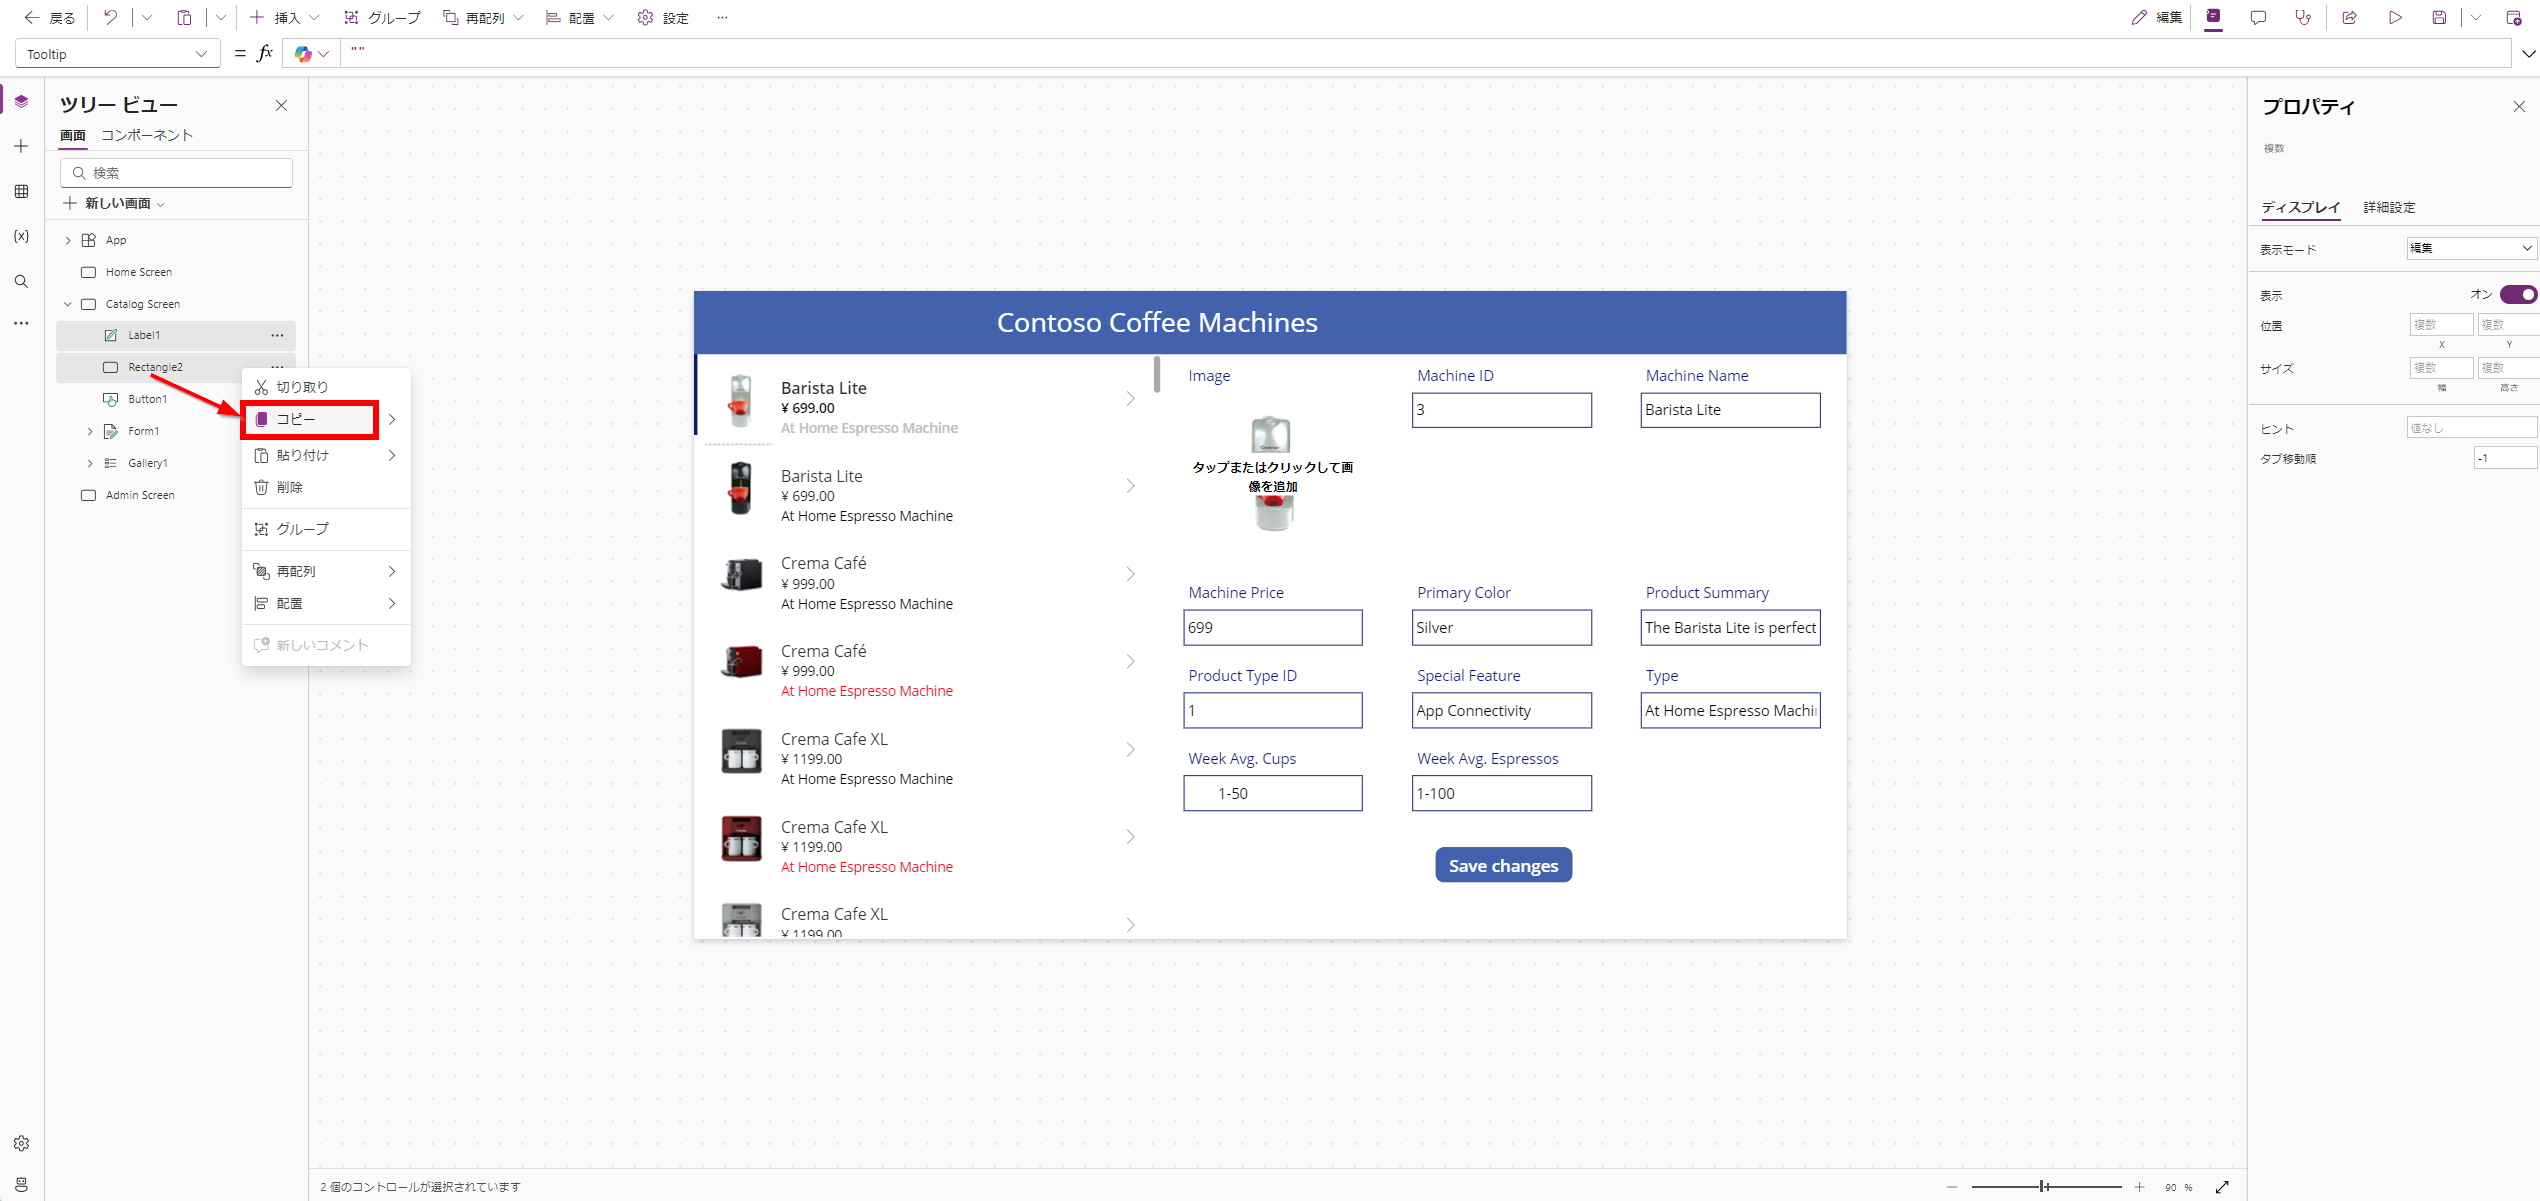This screenshot has height=1201, width=2540.
Task: Switch to the コンポーネント tab
Action: click(147, 135)
